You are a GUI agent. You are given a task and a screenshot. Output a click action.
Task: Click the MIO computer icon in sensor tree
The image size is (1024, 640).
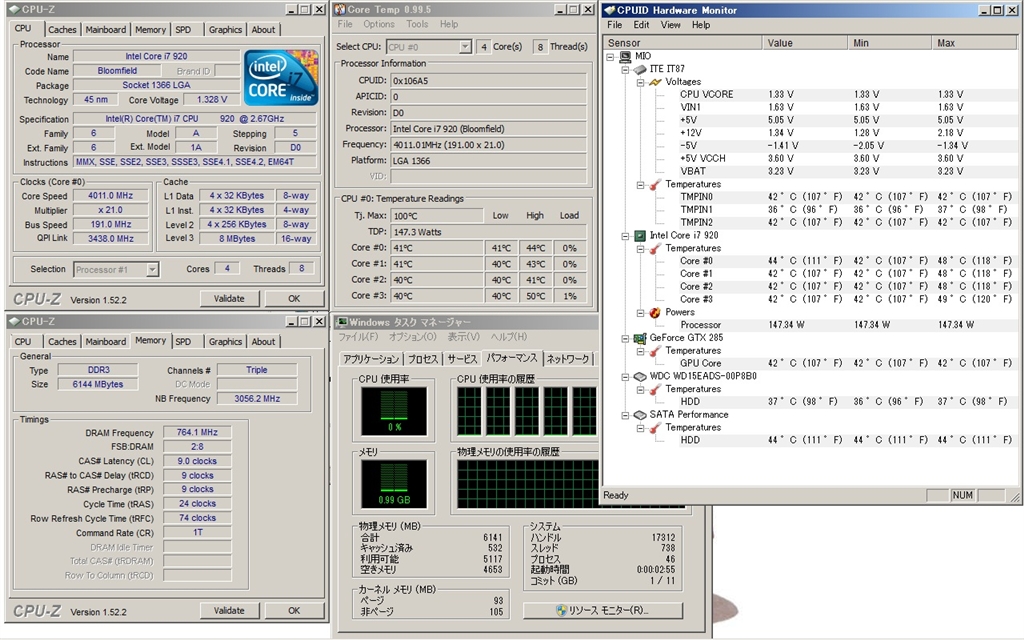[x=626, y=56]
